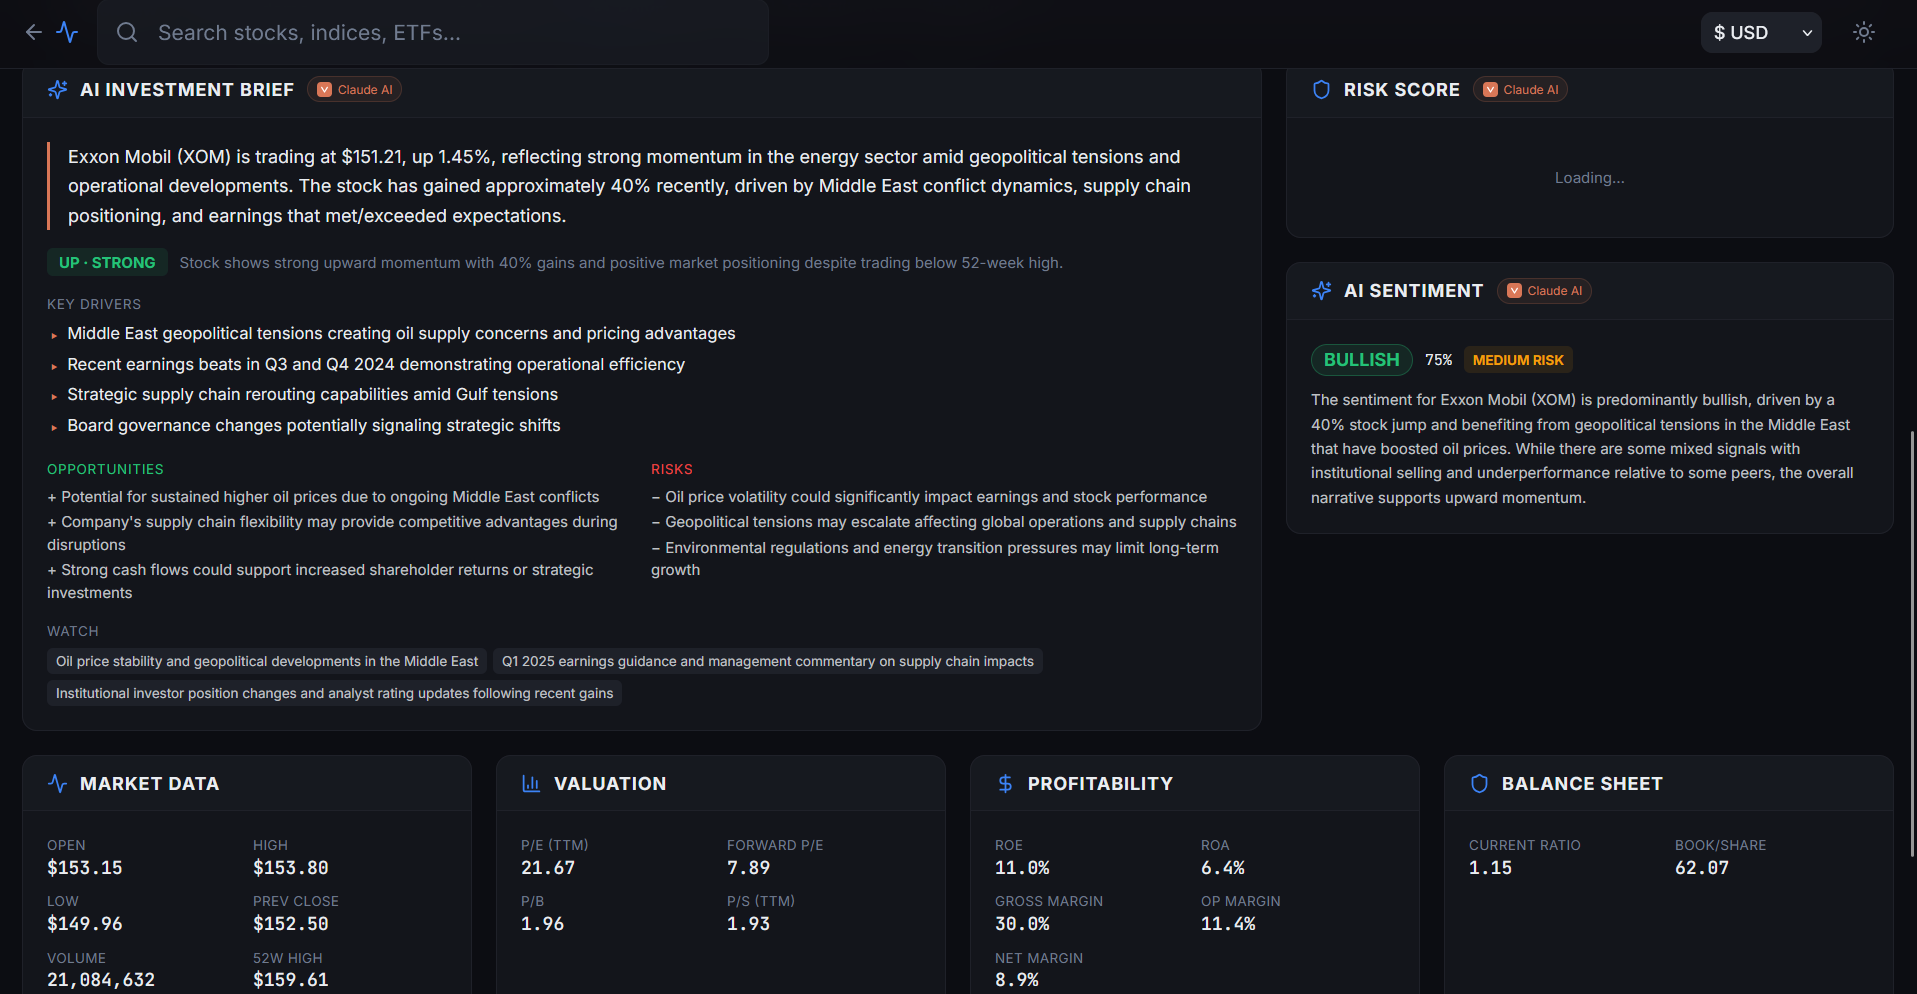The image size is (1917, 994).
Task: Click the ROA value 6.4%
Action: click(1223, 868)
